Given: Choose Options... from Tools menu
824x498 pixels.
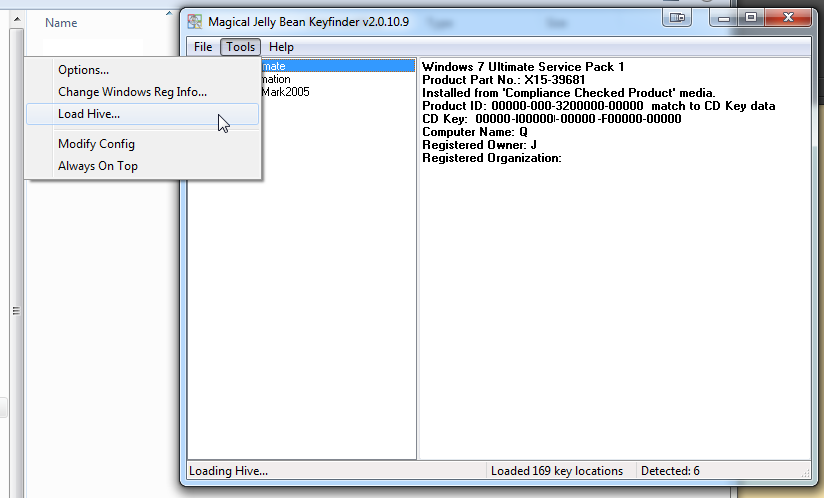Looking at the screenshot, I should pos(143,70).
